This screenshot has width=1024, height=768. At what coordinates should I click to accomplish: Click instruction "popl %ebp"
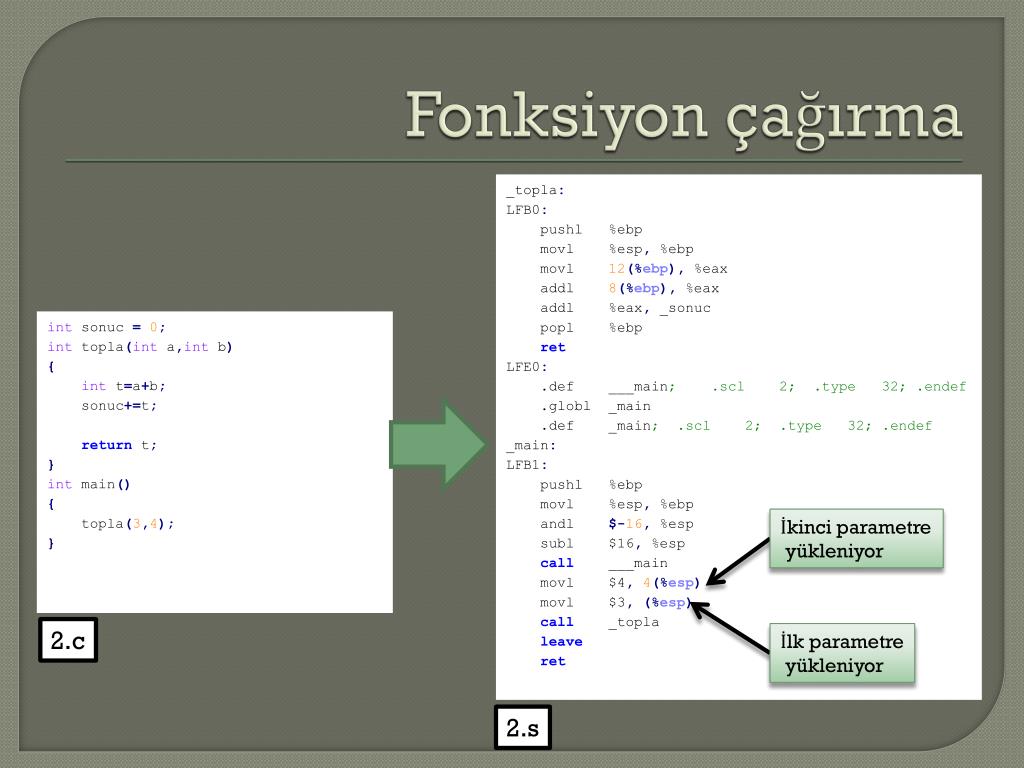[591, 327]
